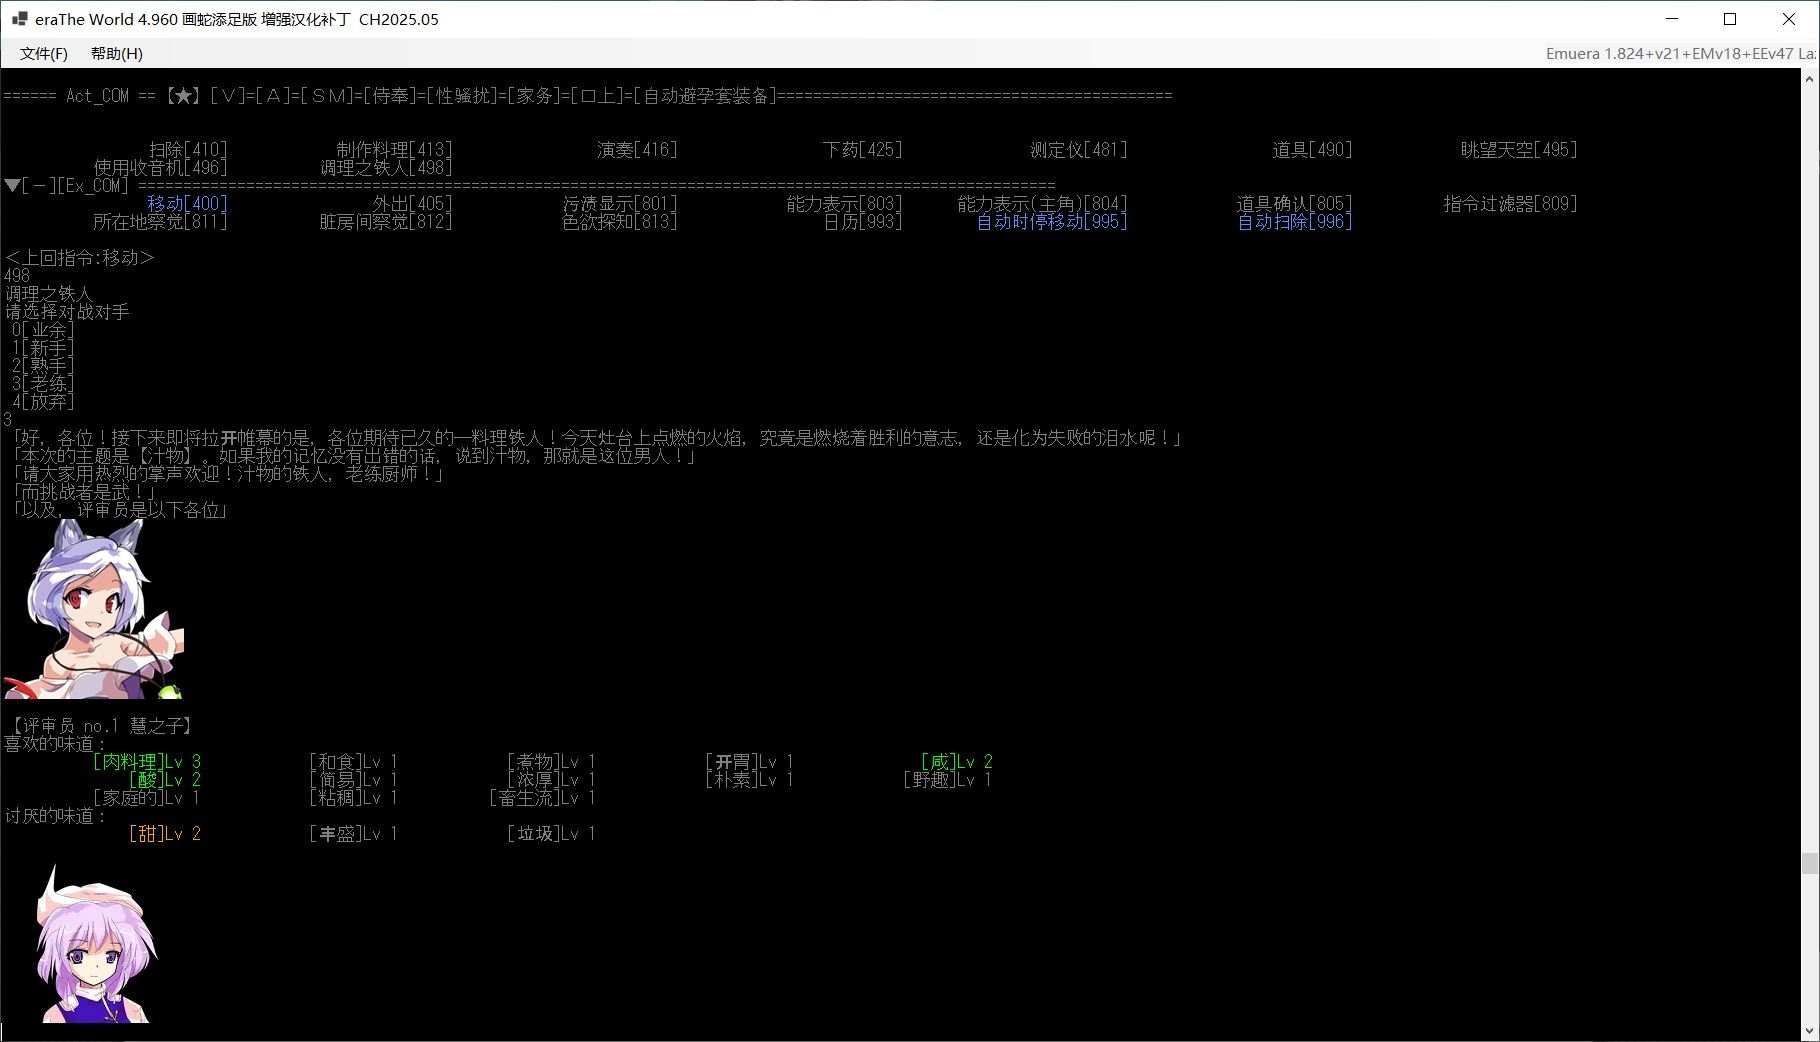Click the wolf-eared judge portrait
The width and height of the screenshot is (1820, 1042).
tap(93, 609)
